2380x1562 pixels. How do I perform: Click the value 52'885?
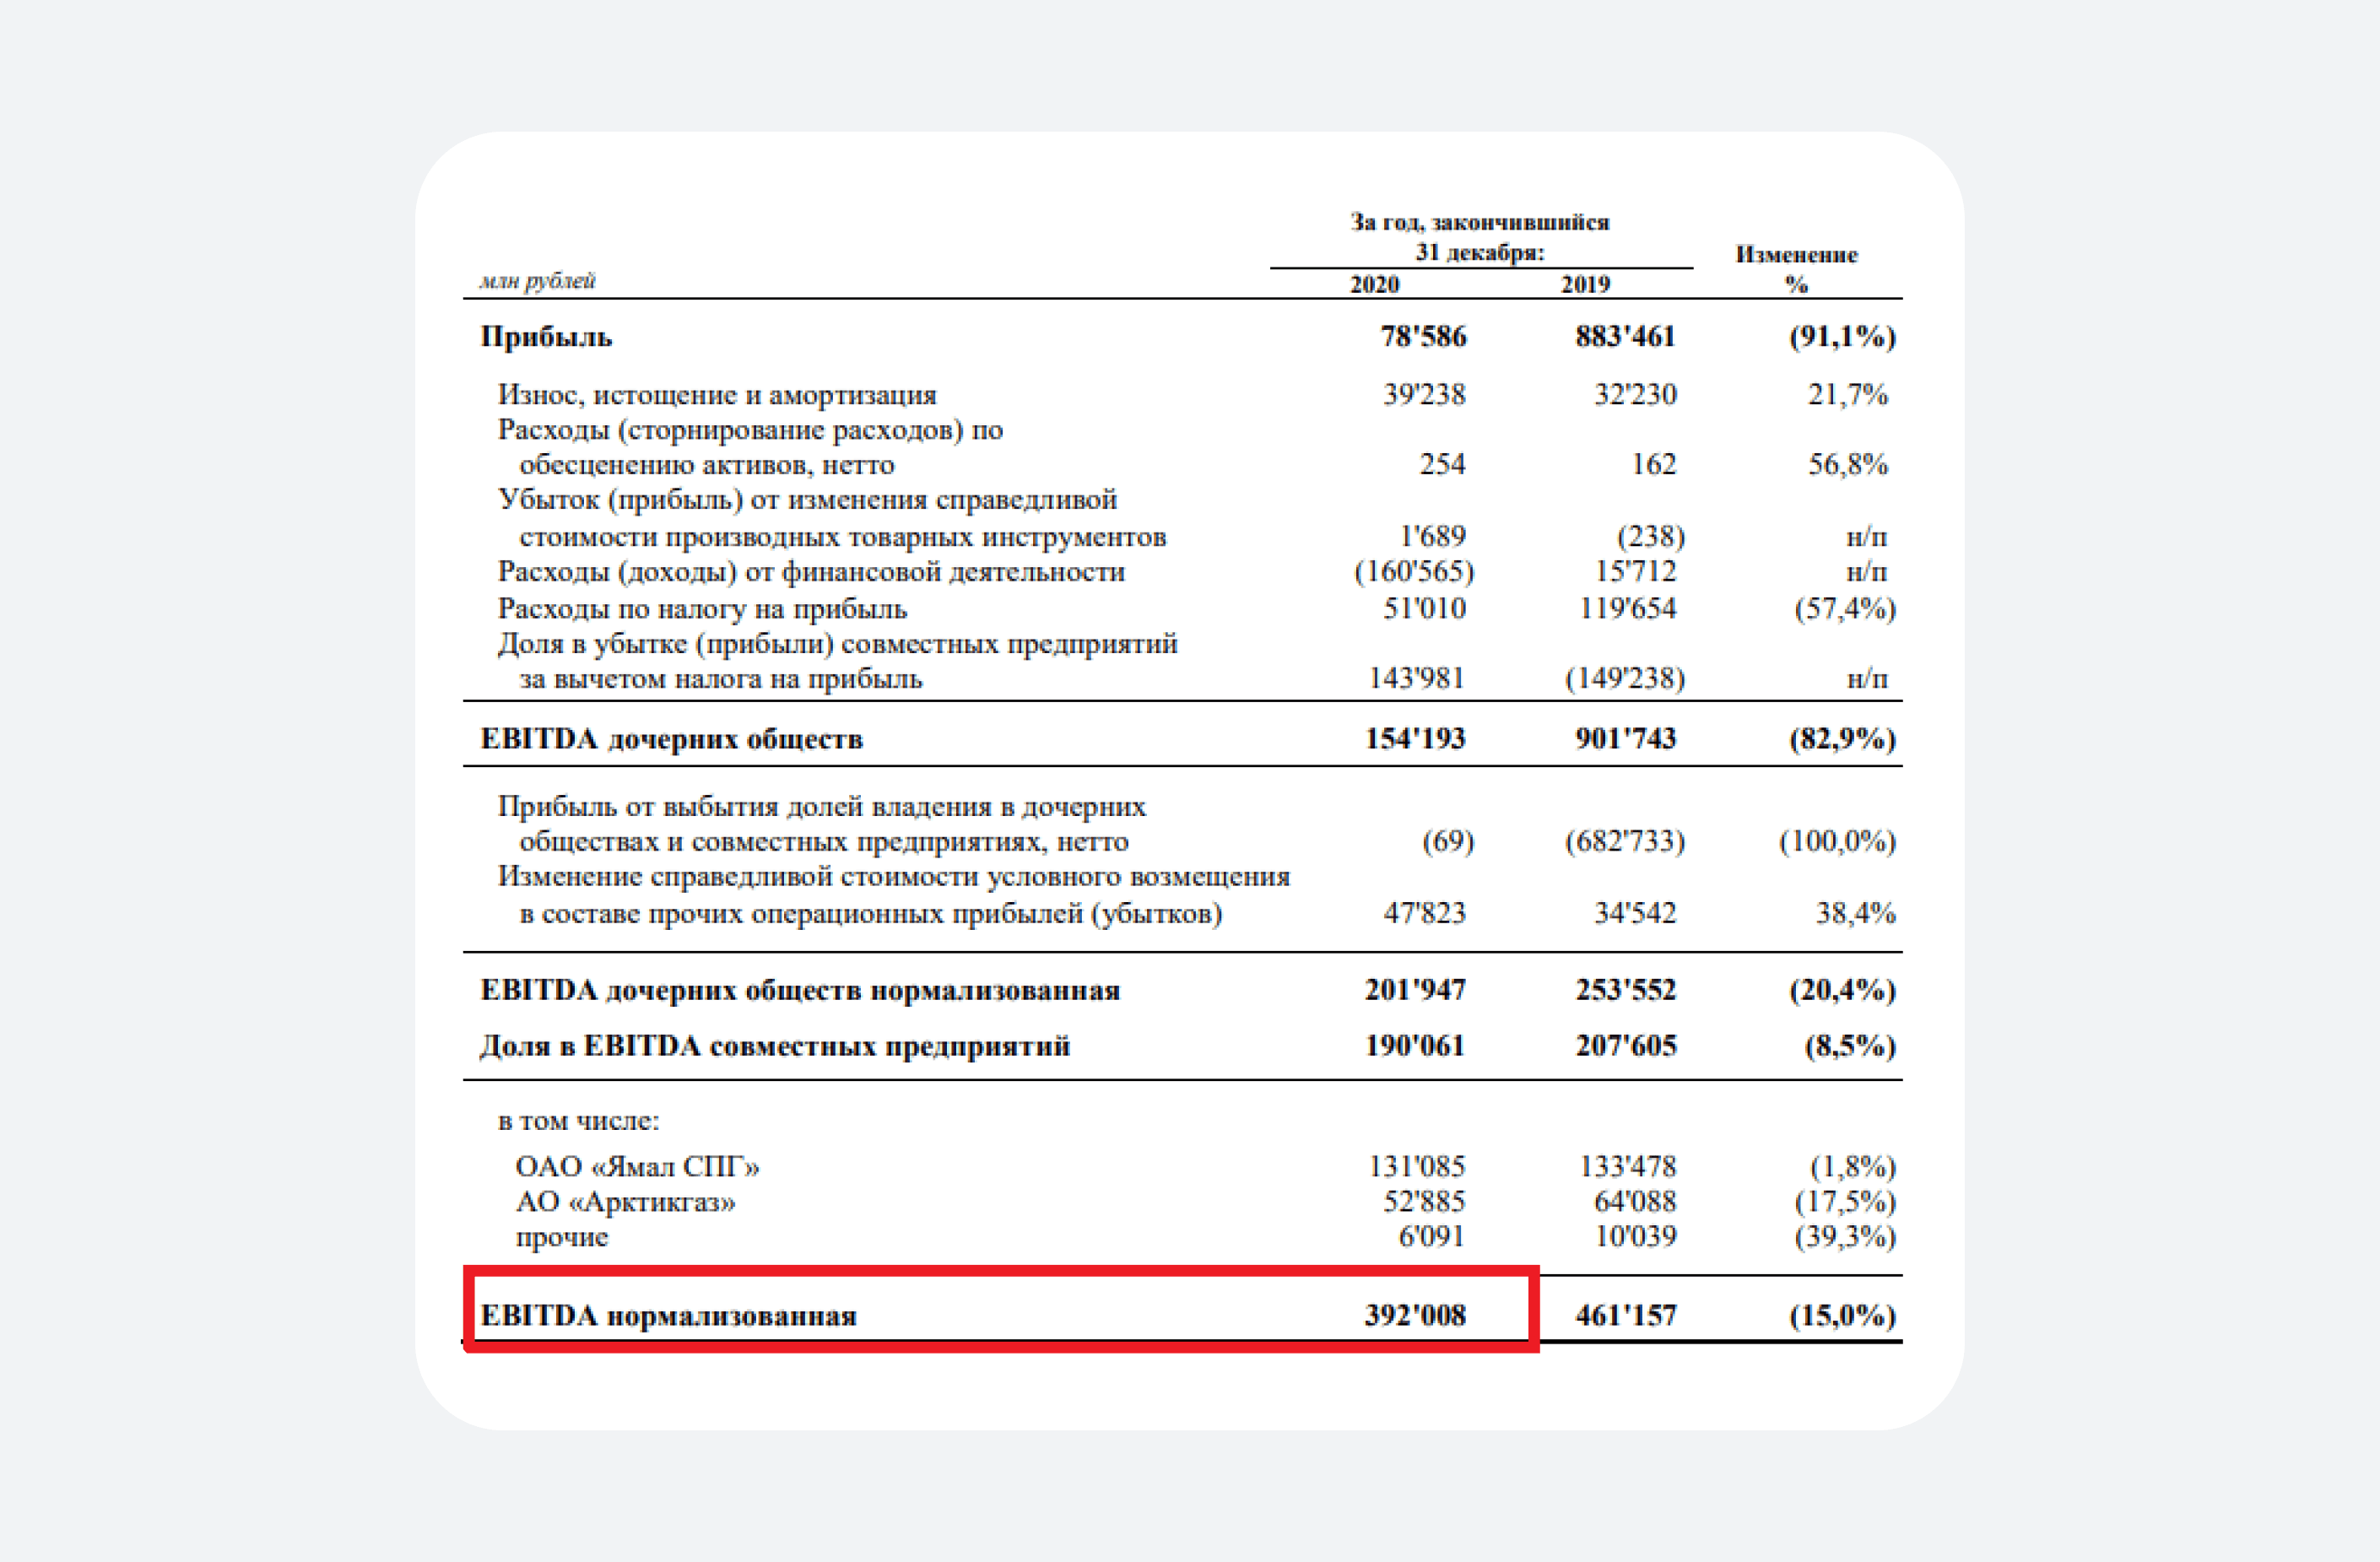1424,1201
